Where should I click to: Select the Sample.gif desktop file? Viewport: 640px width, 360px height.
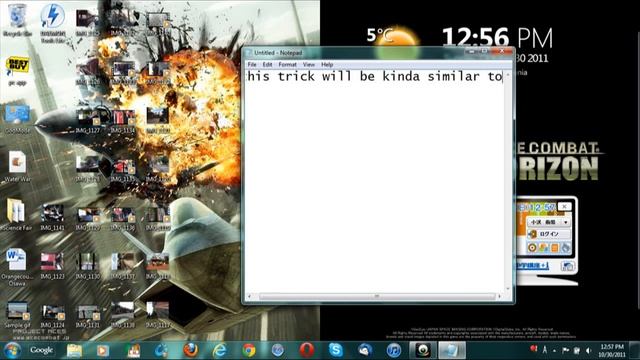tap(17, 315)
